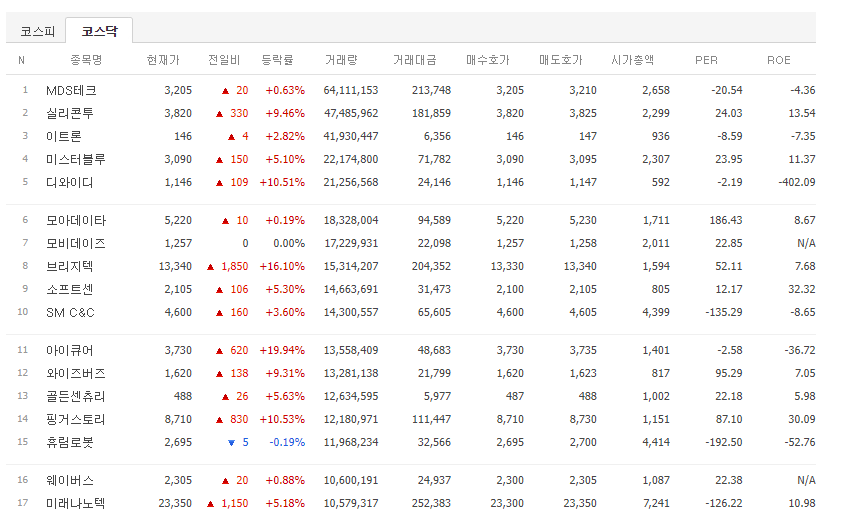
Task: Click volume 10,600,191
Action: coord(351,480)
